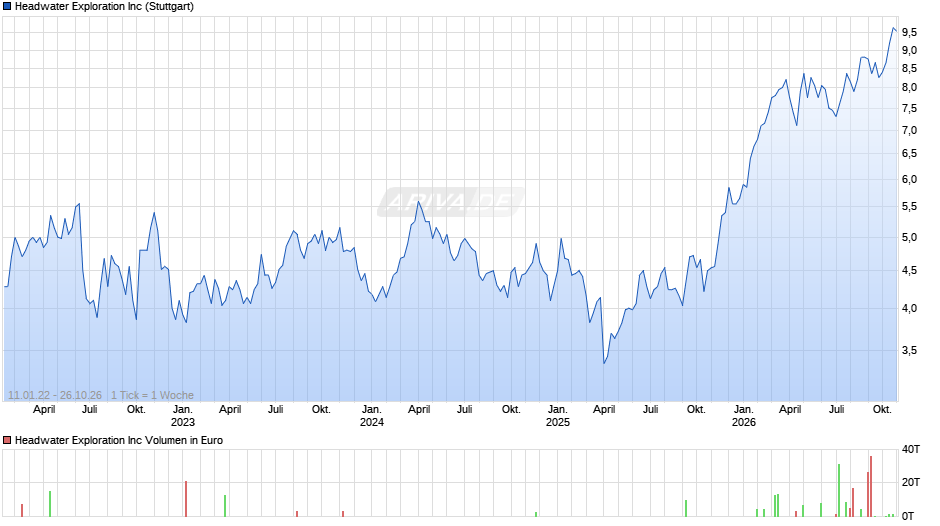940x526 pixels.
Task: Click the price low point near April 2025
Action: click(604, 363)
